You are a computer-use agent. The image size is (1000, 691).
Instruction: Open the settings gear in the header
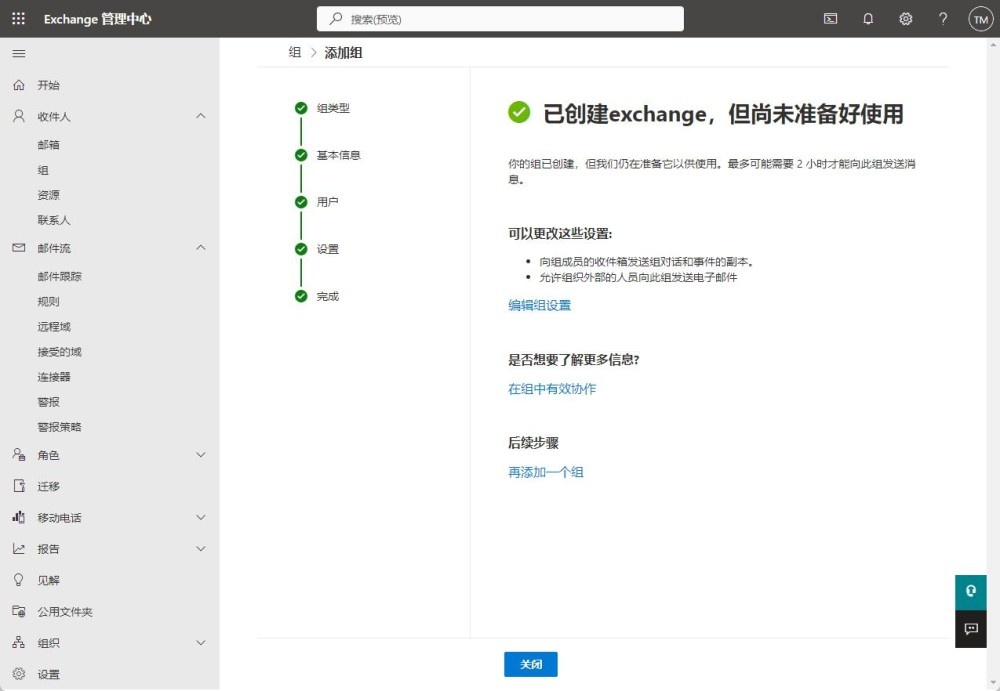pyautogui.click(x=906, y=19)
